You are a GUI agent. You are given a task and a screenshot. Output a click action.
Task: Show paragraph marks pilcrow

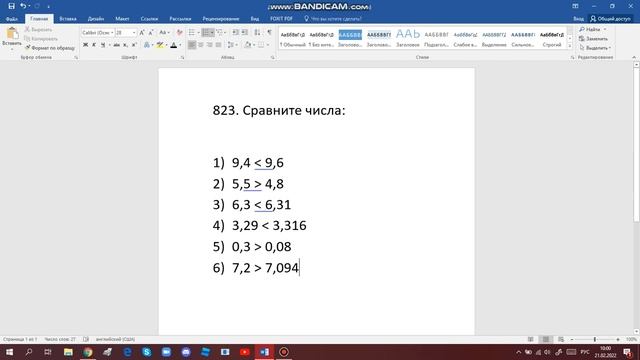tap(269, 32)
